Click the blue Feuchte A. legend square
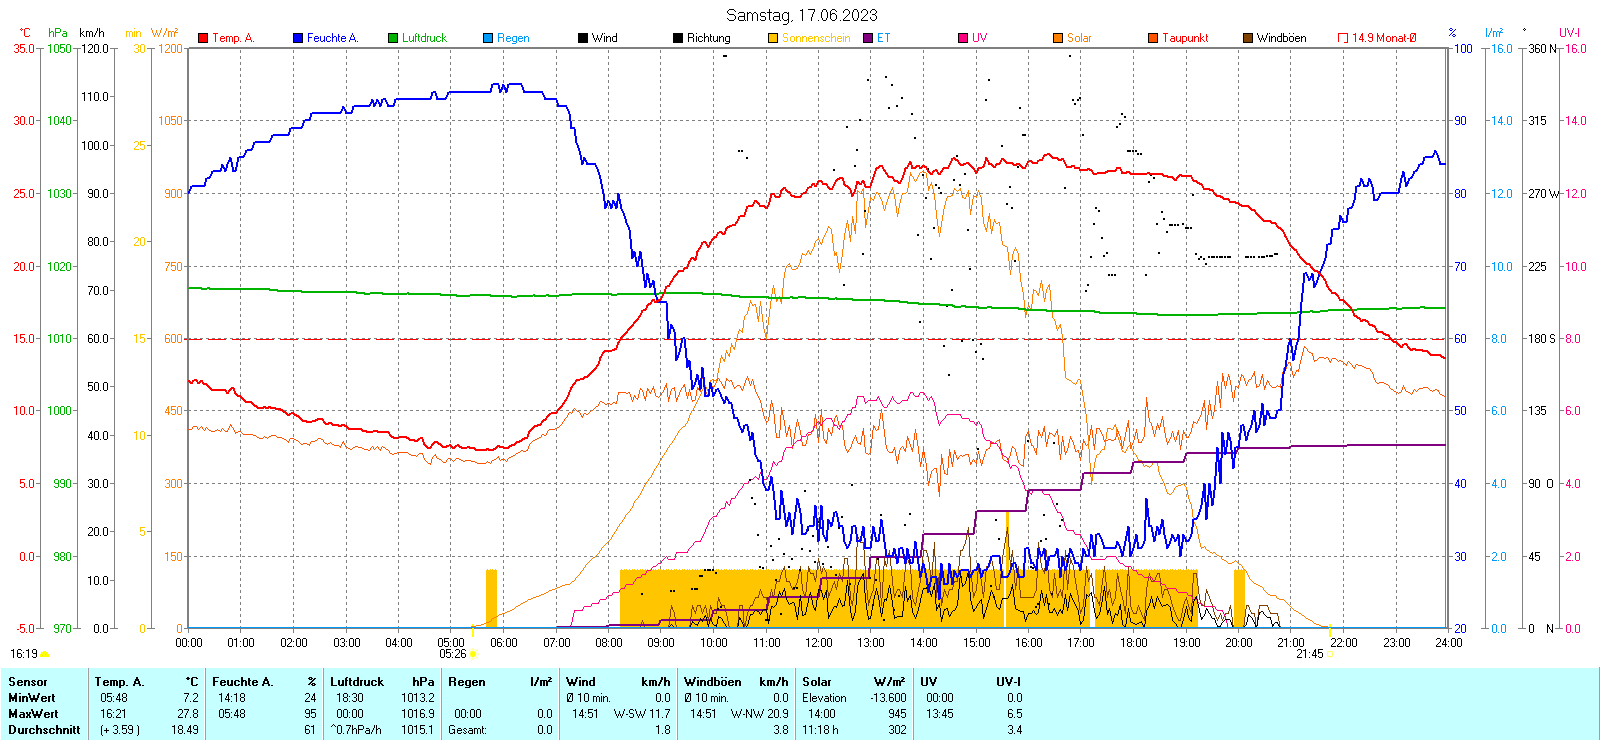Viewport: 1600px width, 740px height. [x=298, y=38]
